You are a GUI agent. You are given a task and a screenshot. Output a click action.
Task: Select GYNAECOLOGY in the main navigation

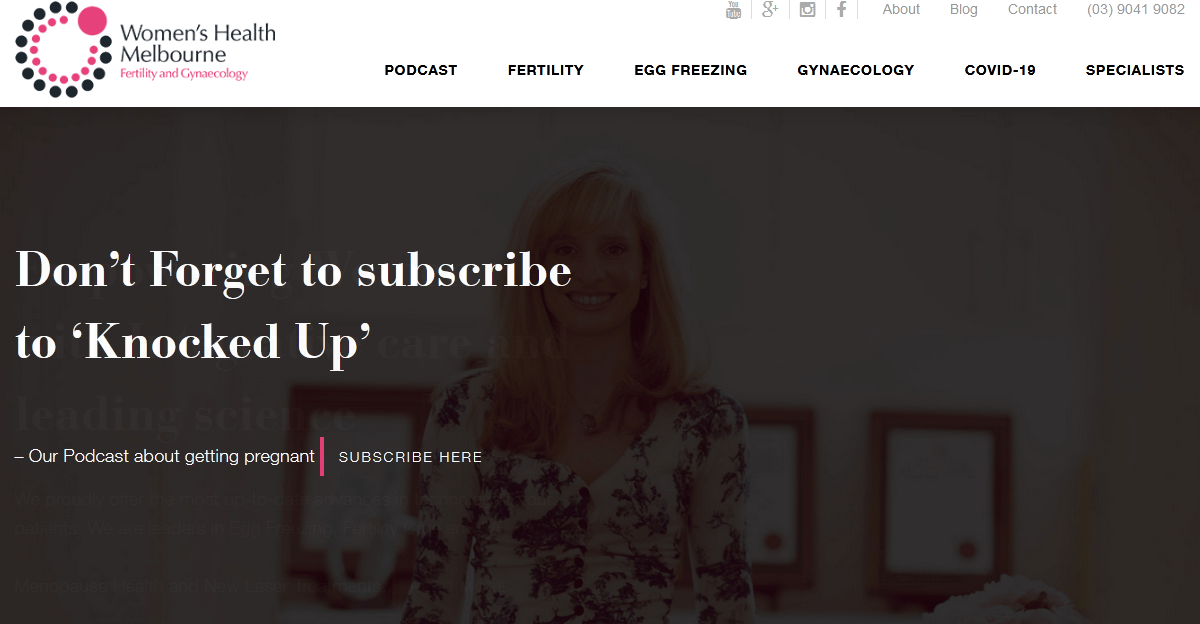[856, 70]
